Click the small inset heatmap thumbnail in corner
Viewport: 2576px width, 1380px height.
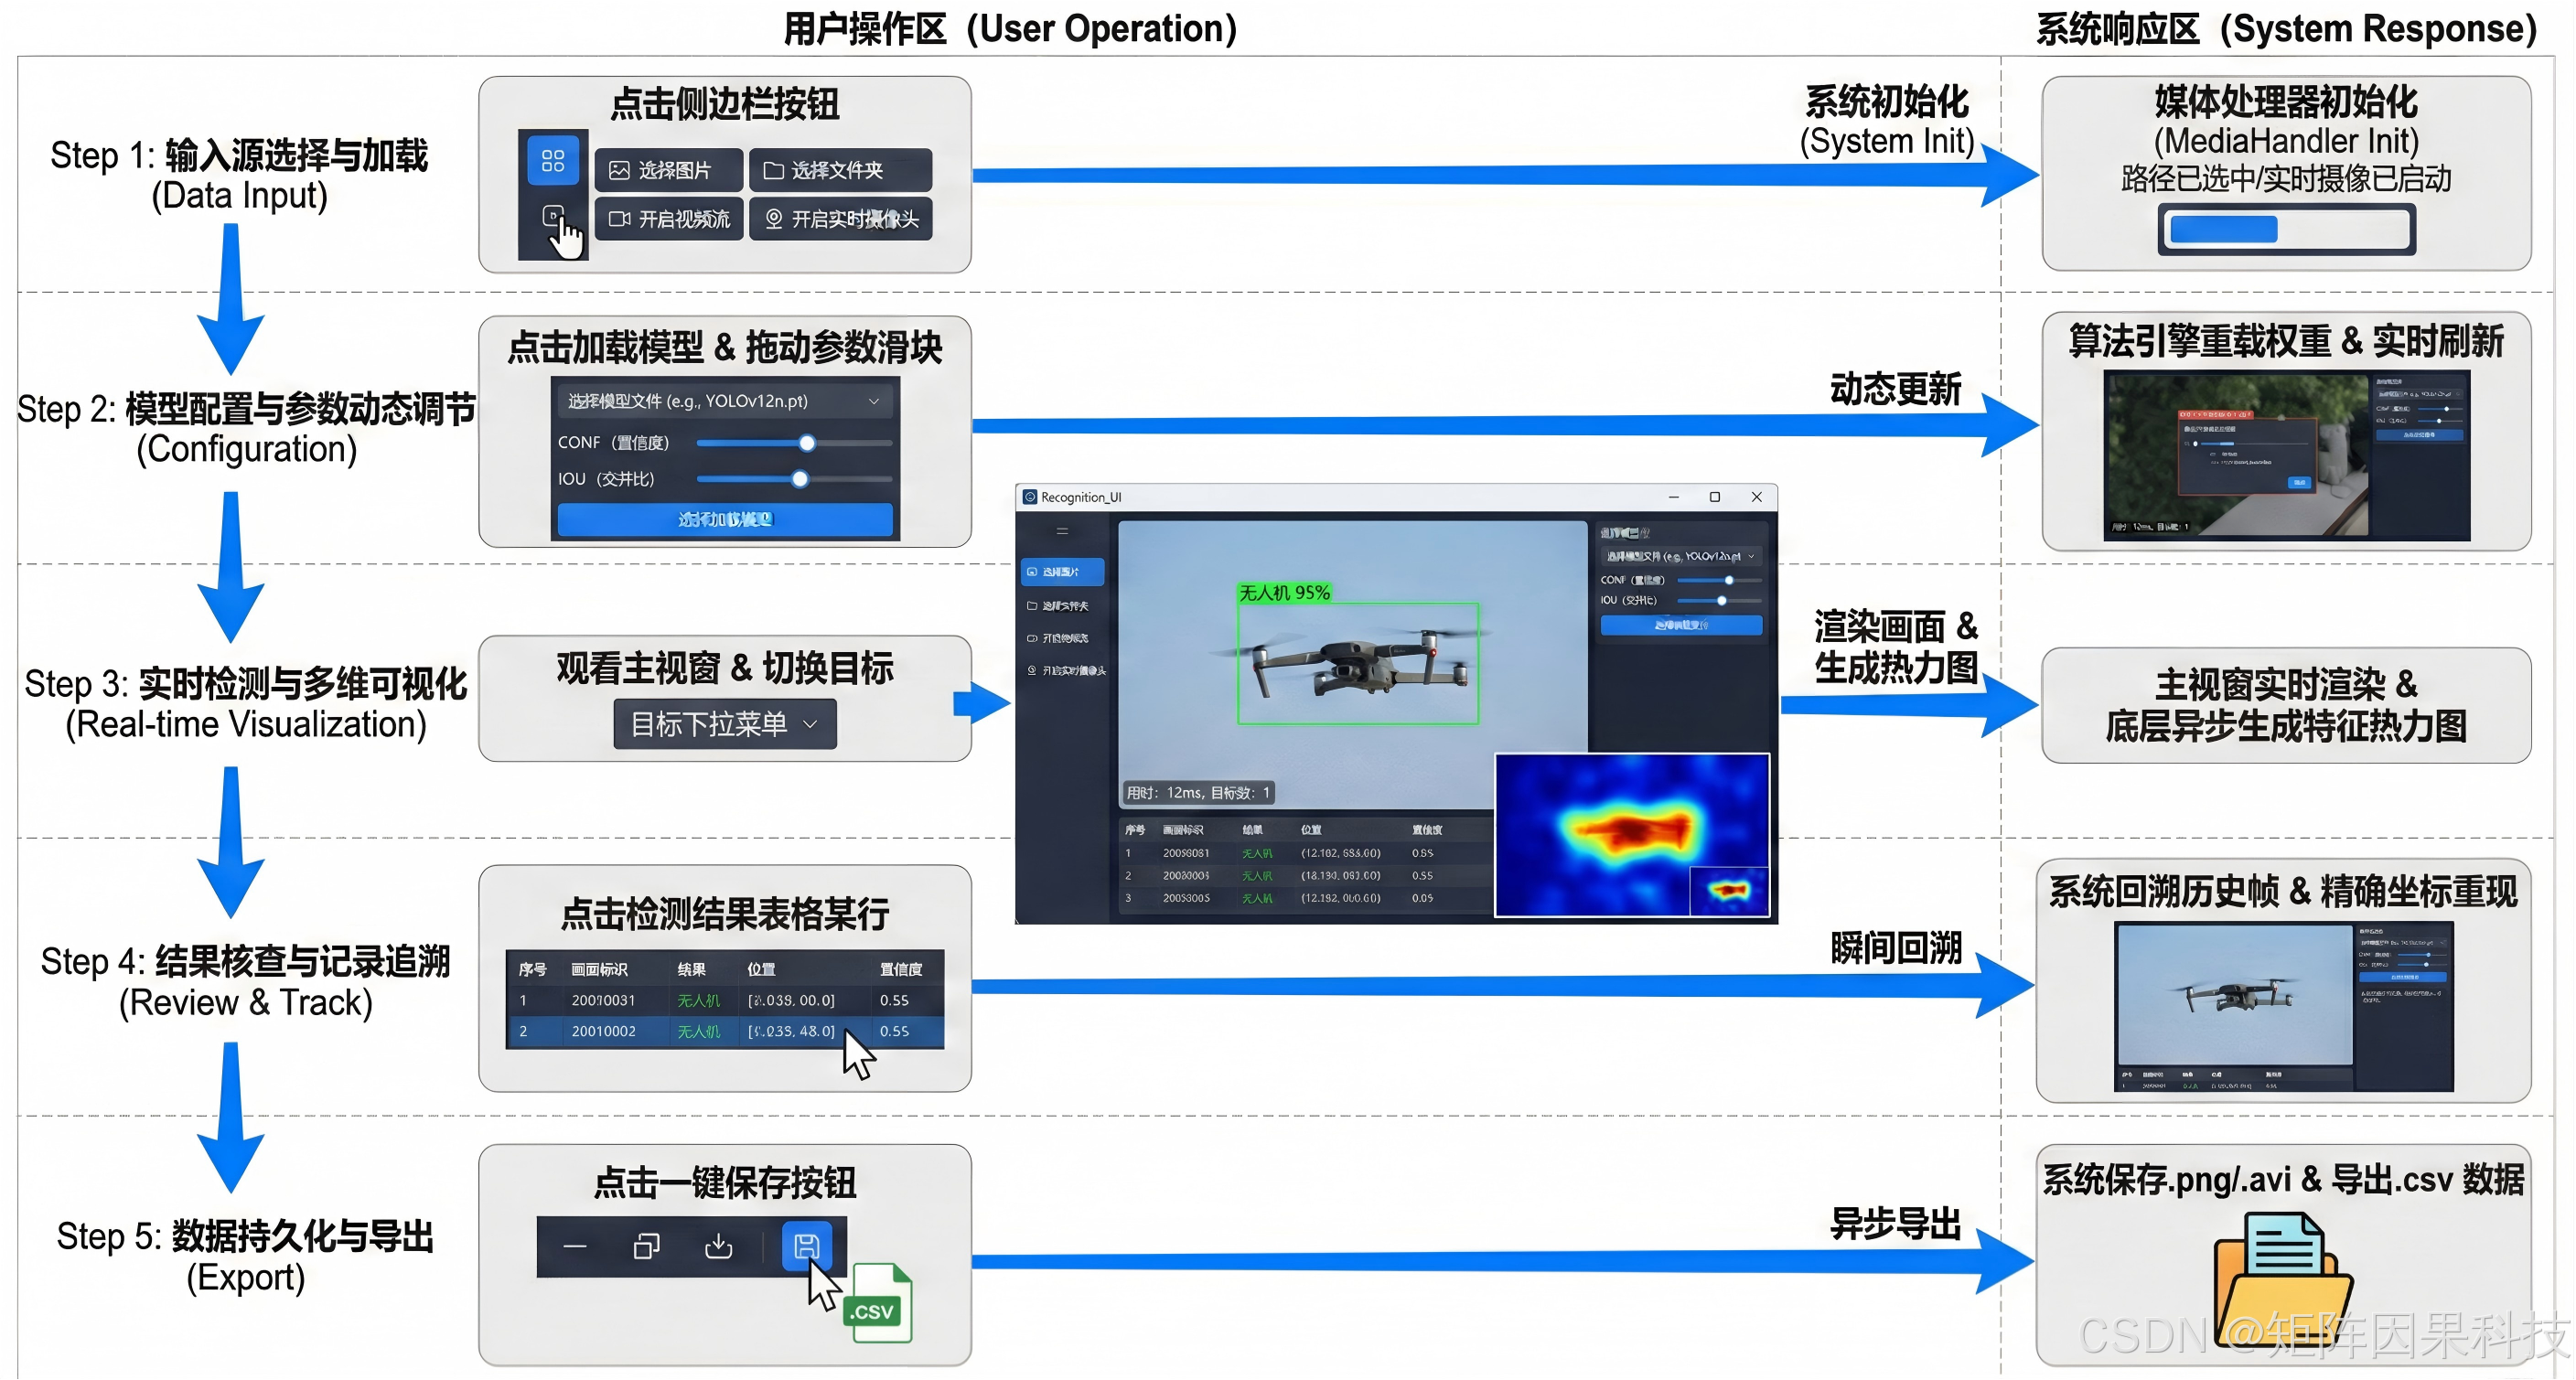click(x=1729, y=890)
